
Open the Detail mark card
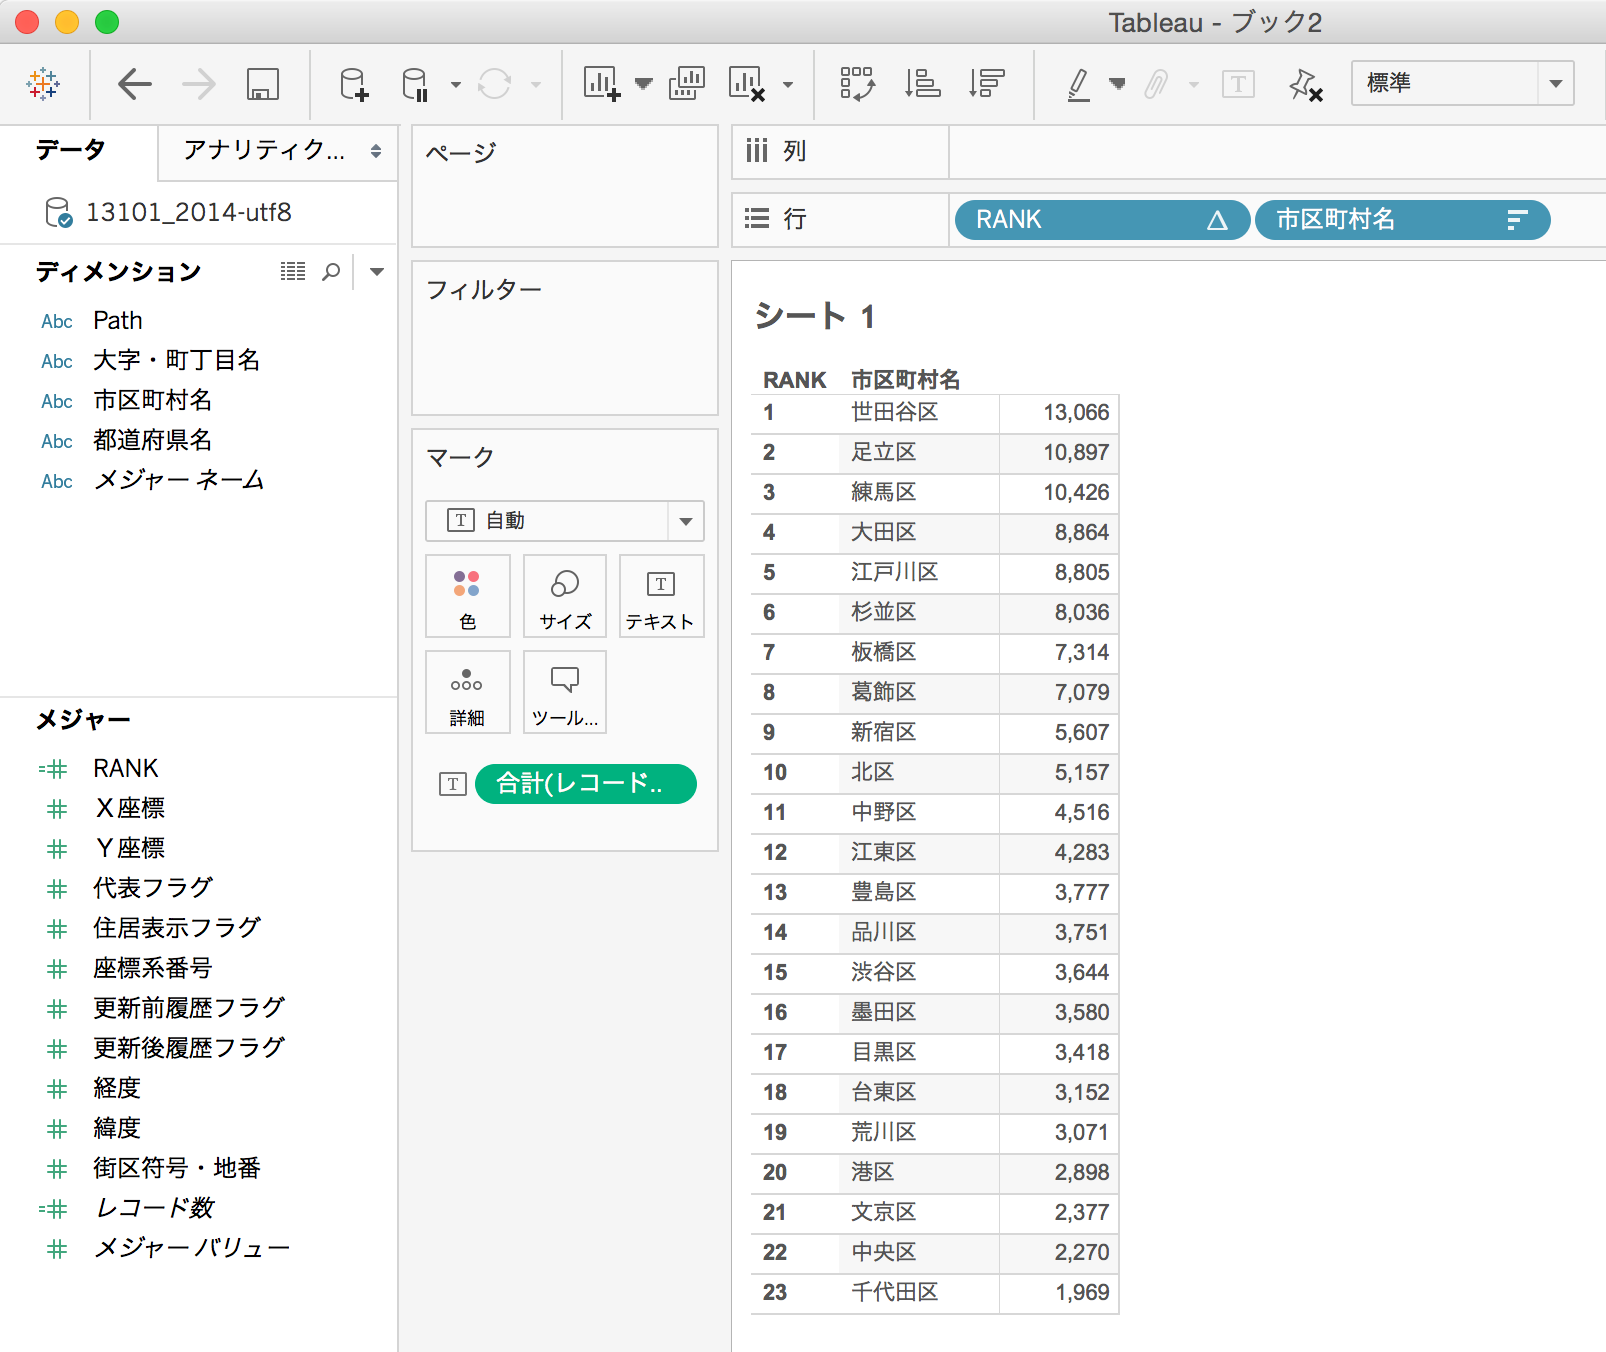467,692
